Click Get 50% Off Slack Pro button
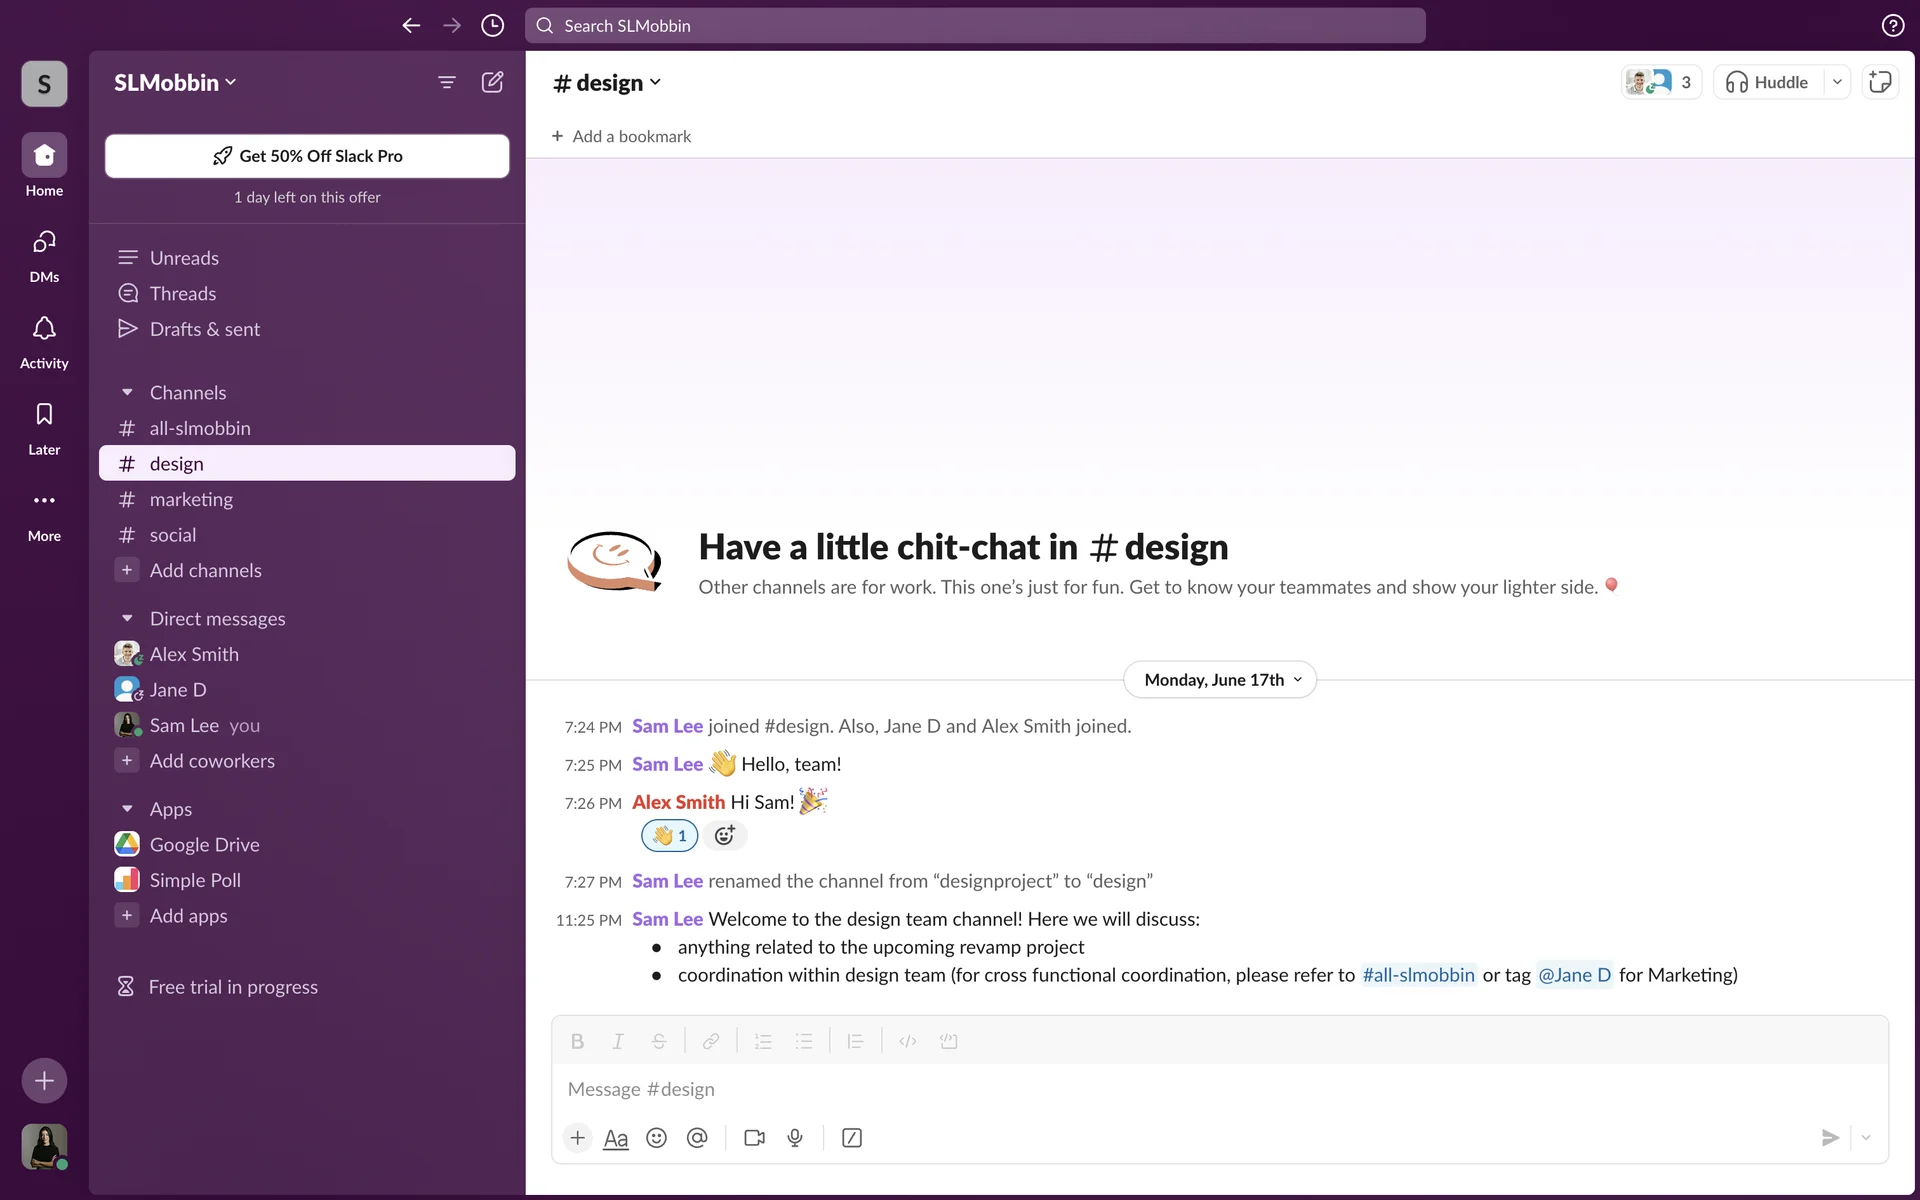This screenshot has width=1920, height=1200. click(307, 156)
